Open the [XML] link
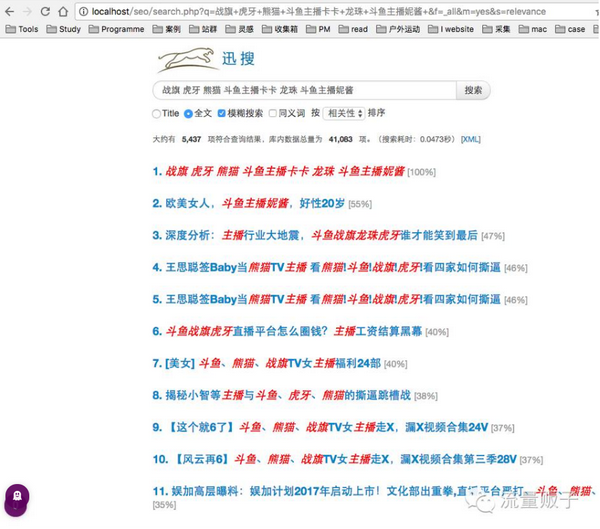Viewport: 600px width, 529px height. (x=471, y=139)
